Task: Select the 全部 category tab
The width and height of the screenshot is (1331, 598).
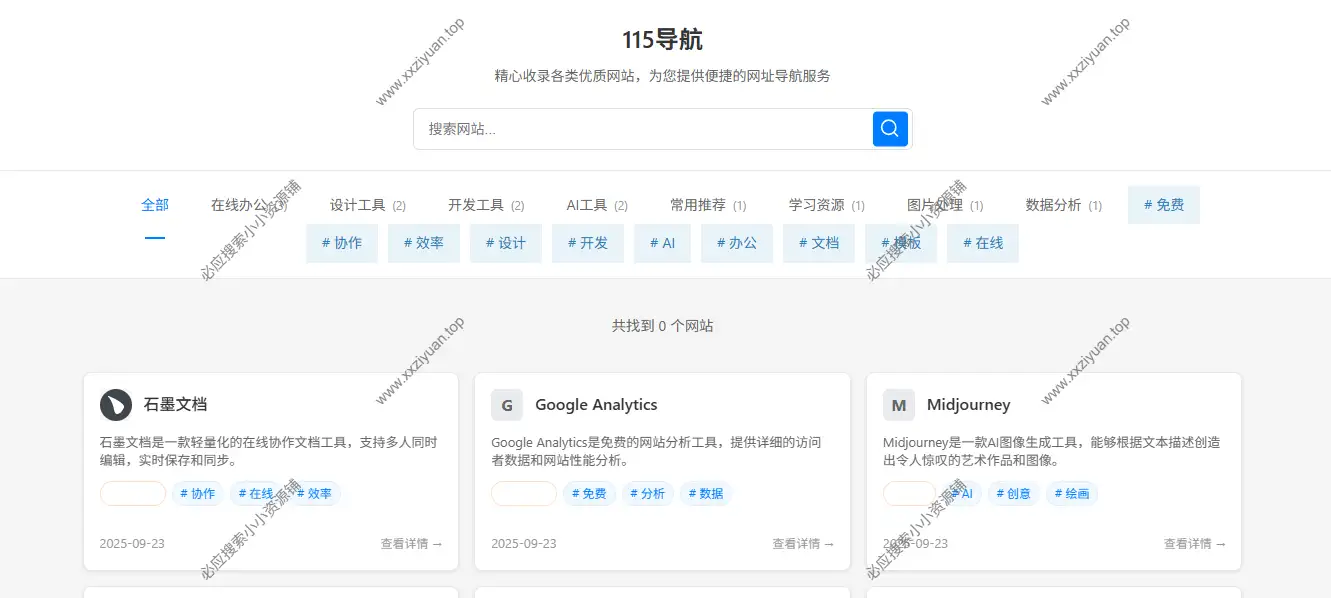Action: click(155, 205)
